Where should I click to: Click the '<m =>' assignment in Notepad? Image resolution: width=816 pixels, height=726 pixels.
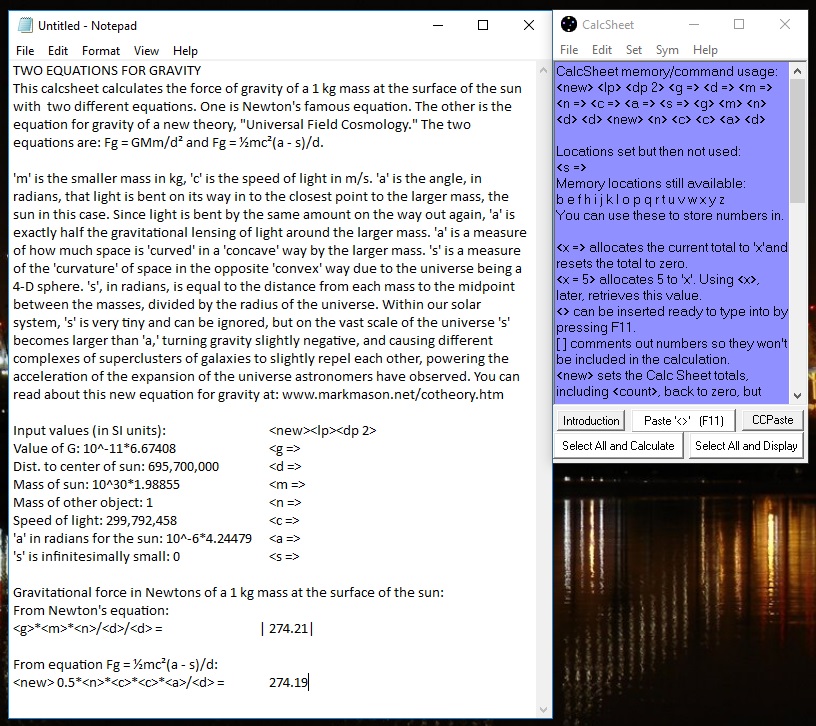pyautogui.click(x=287, y=485)
